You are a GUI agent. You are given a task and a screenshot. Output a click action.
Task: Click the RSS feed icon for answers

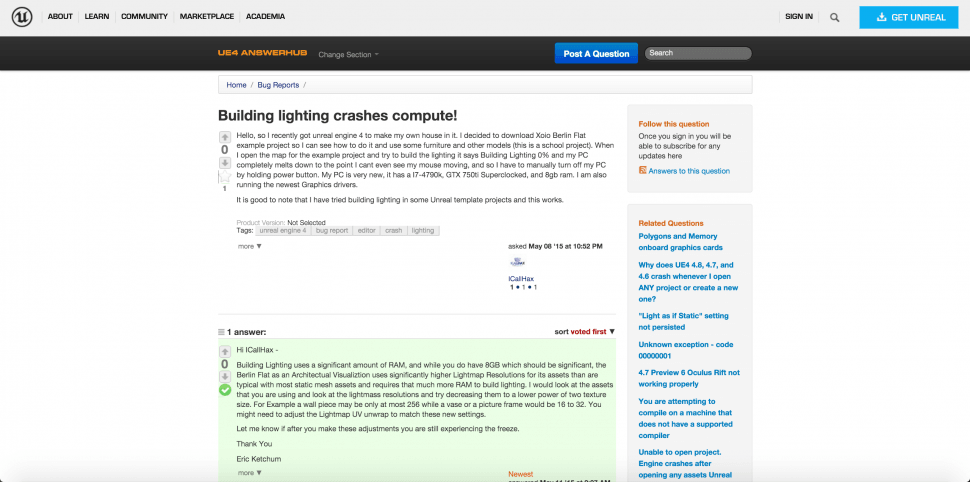tap(643, 171)
